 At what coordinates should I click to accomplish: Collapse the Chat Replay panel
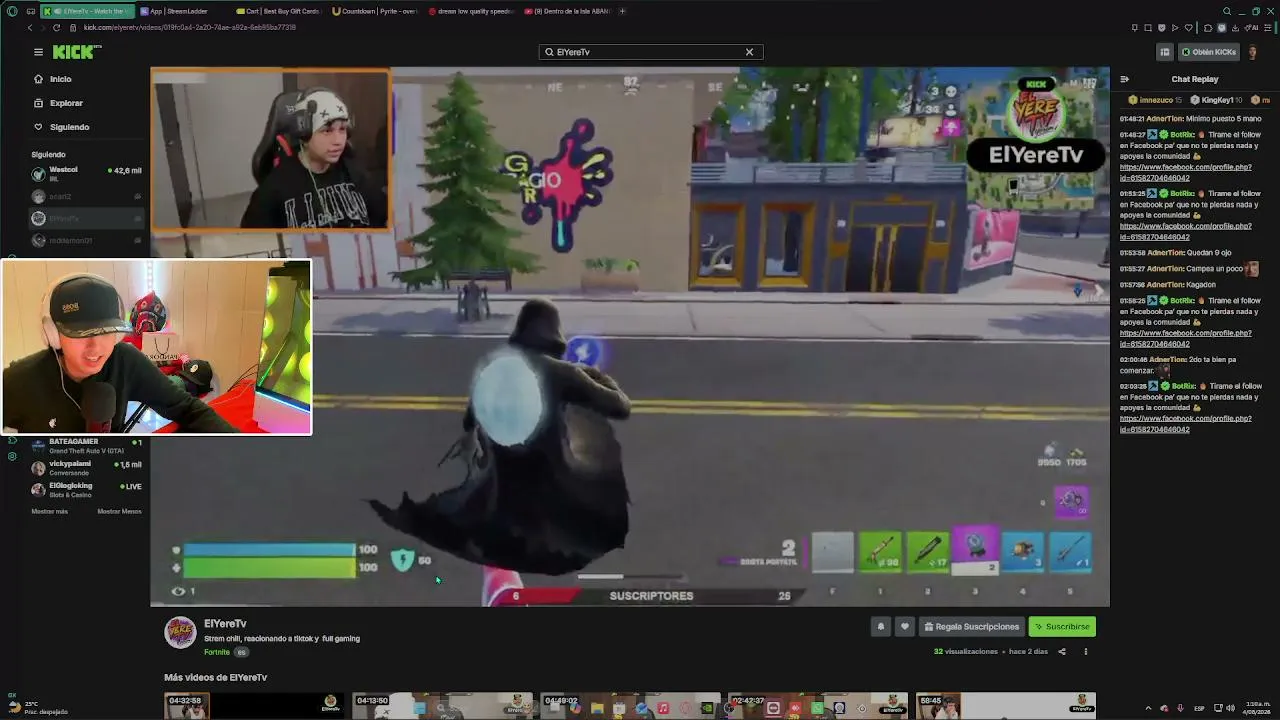(1125, 79)
